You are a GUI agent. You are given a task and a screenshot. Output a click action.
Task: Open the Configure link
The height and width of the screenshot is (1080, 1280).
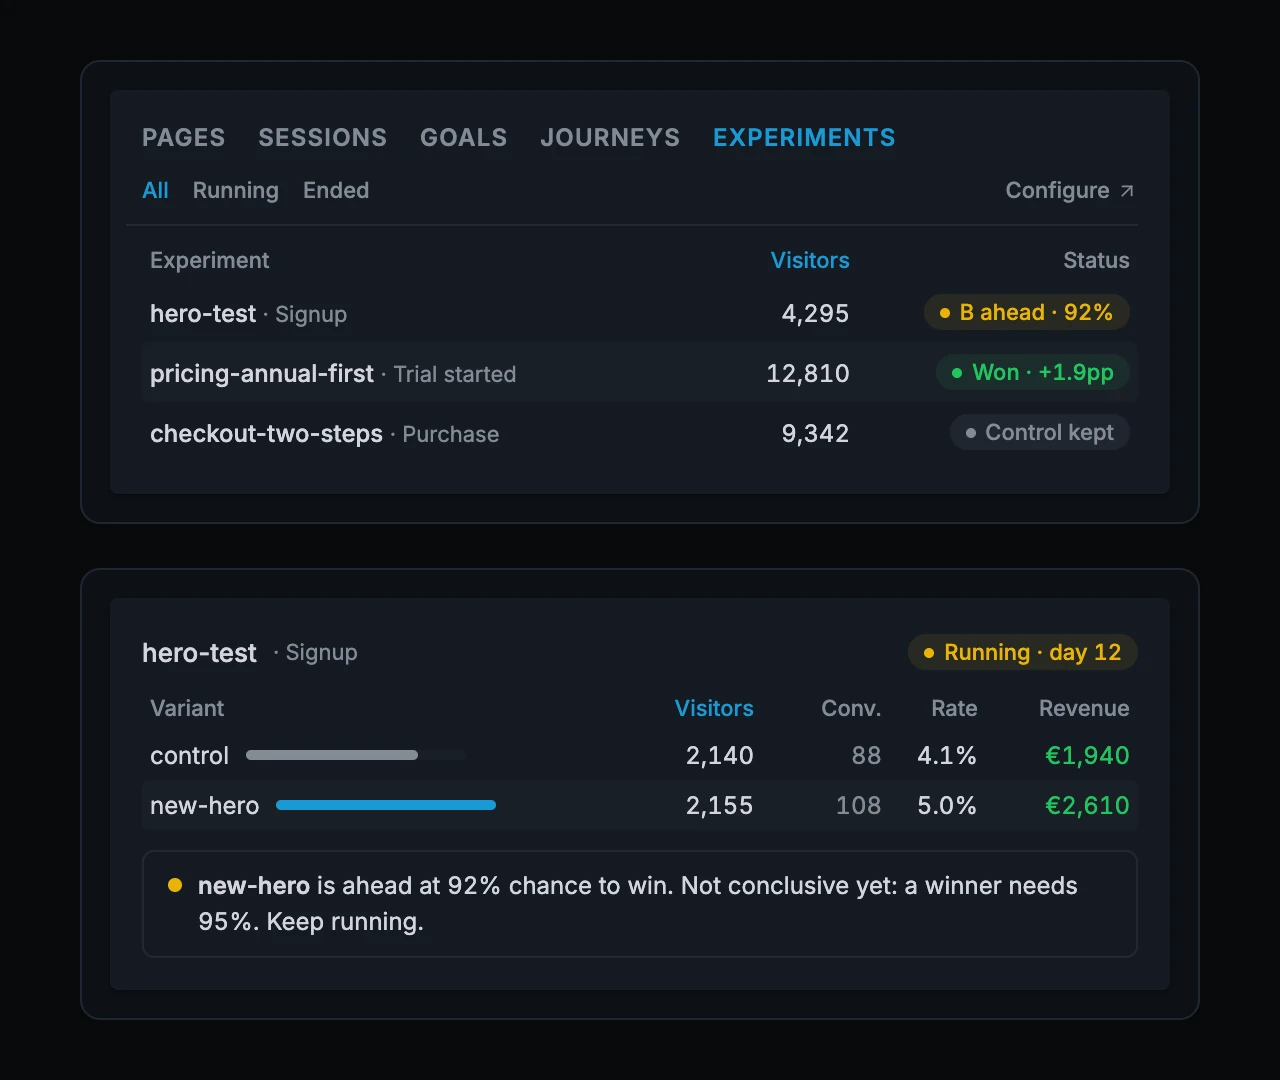pos(1070,190)
